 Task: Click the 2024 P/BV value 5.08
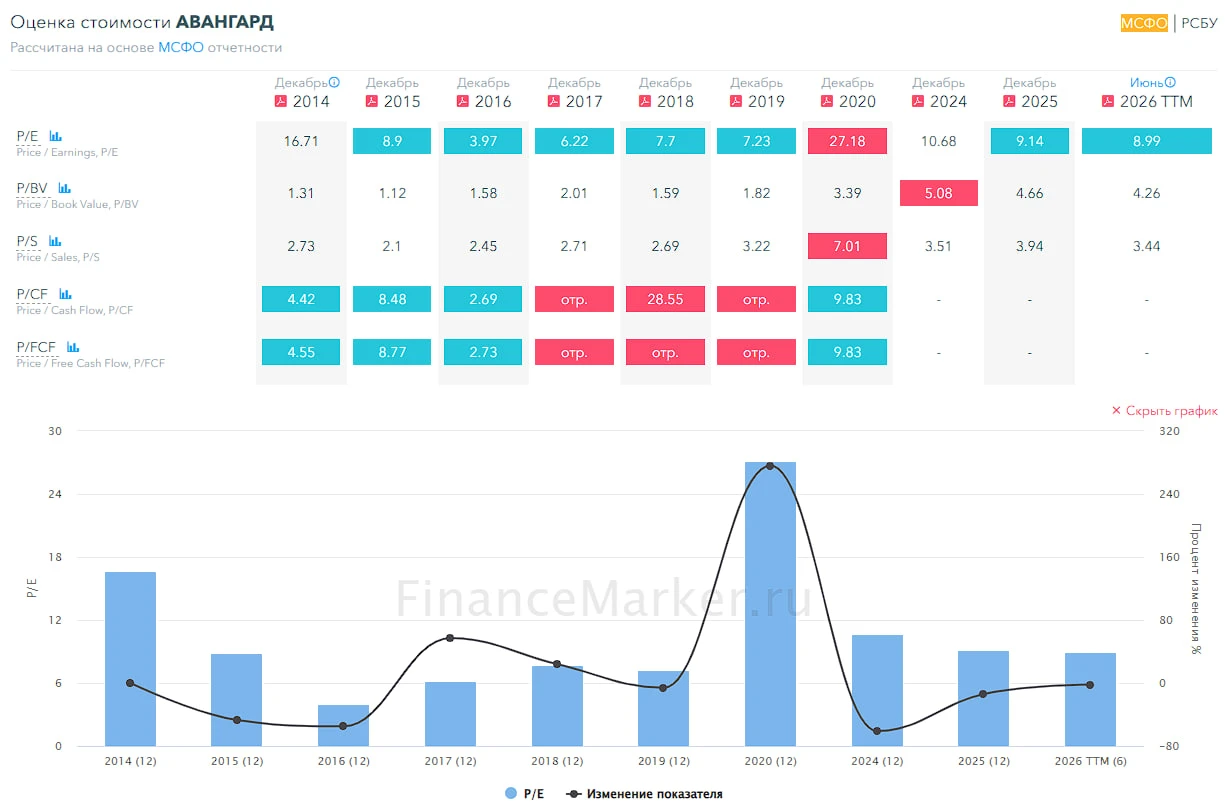tap(938, 193)
